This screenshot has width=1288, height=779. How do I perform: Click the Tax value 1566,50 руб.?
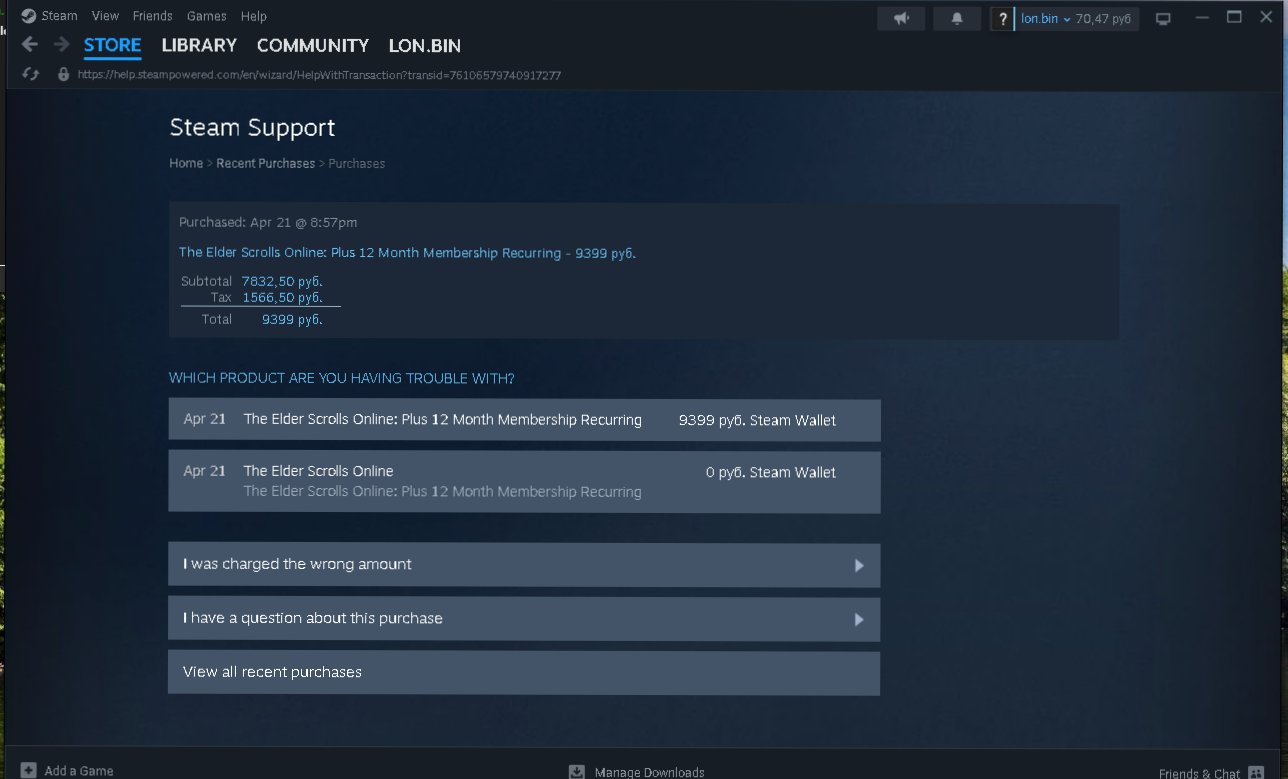[282, 298]
